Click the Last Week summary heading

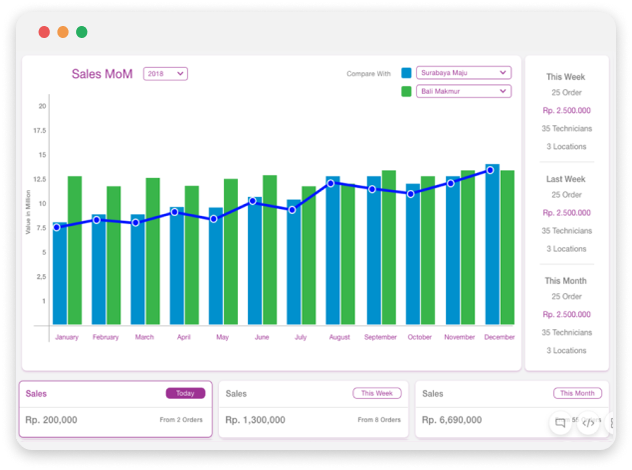click(566, 178)
